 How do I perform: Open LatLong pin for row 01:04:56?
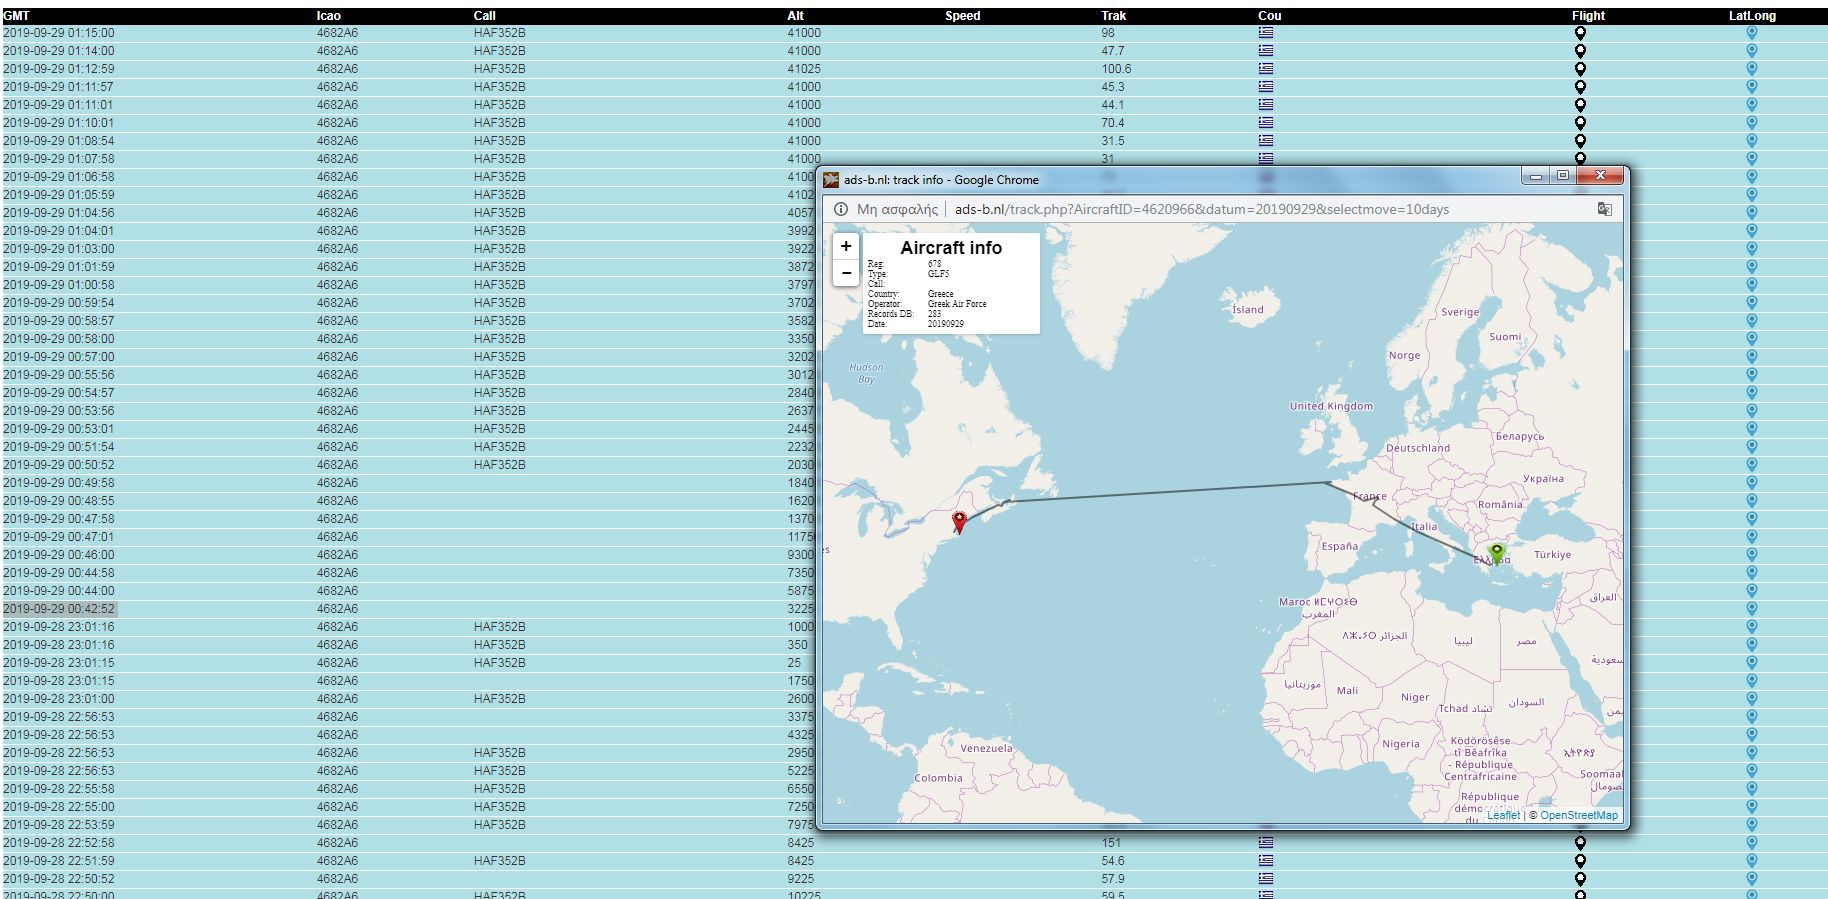click(x=1752, y=213)
